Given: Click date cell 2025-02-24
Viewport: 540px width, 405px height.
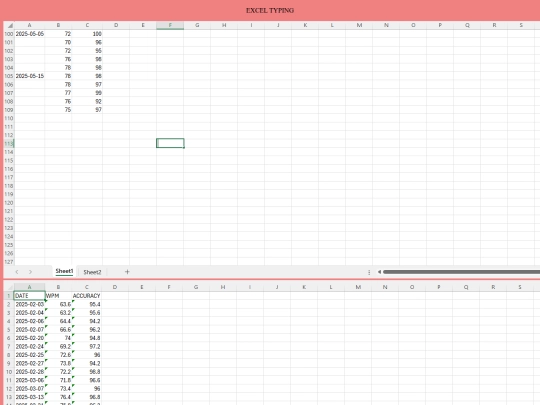Looking at the screenshot, I should click(30, 346).
